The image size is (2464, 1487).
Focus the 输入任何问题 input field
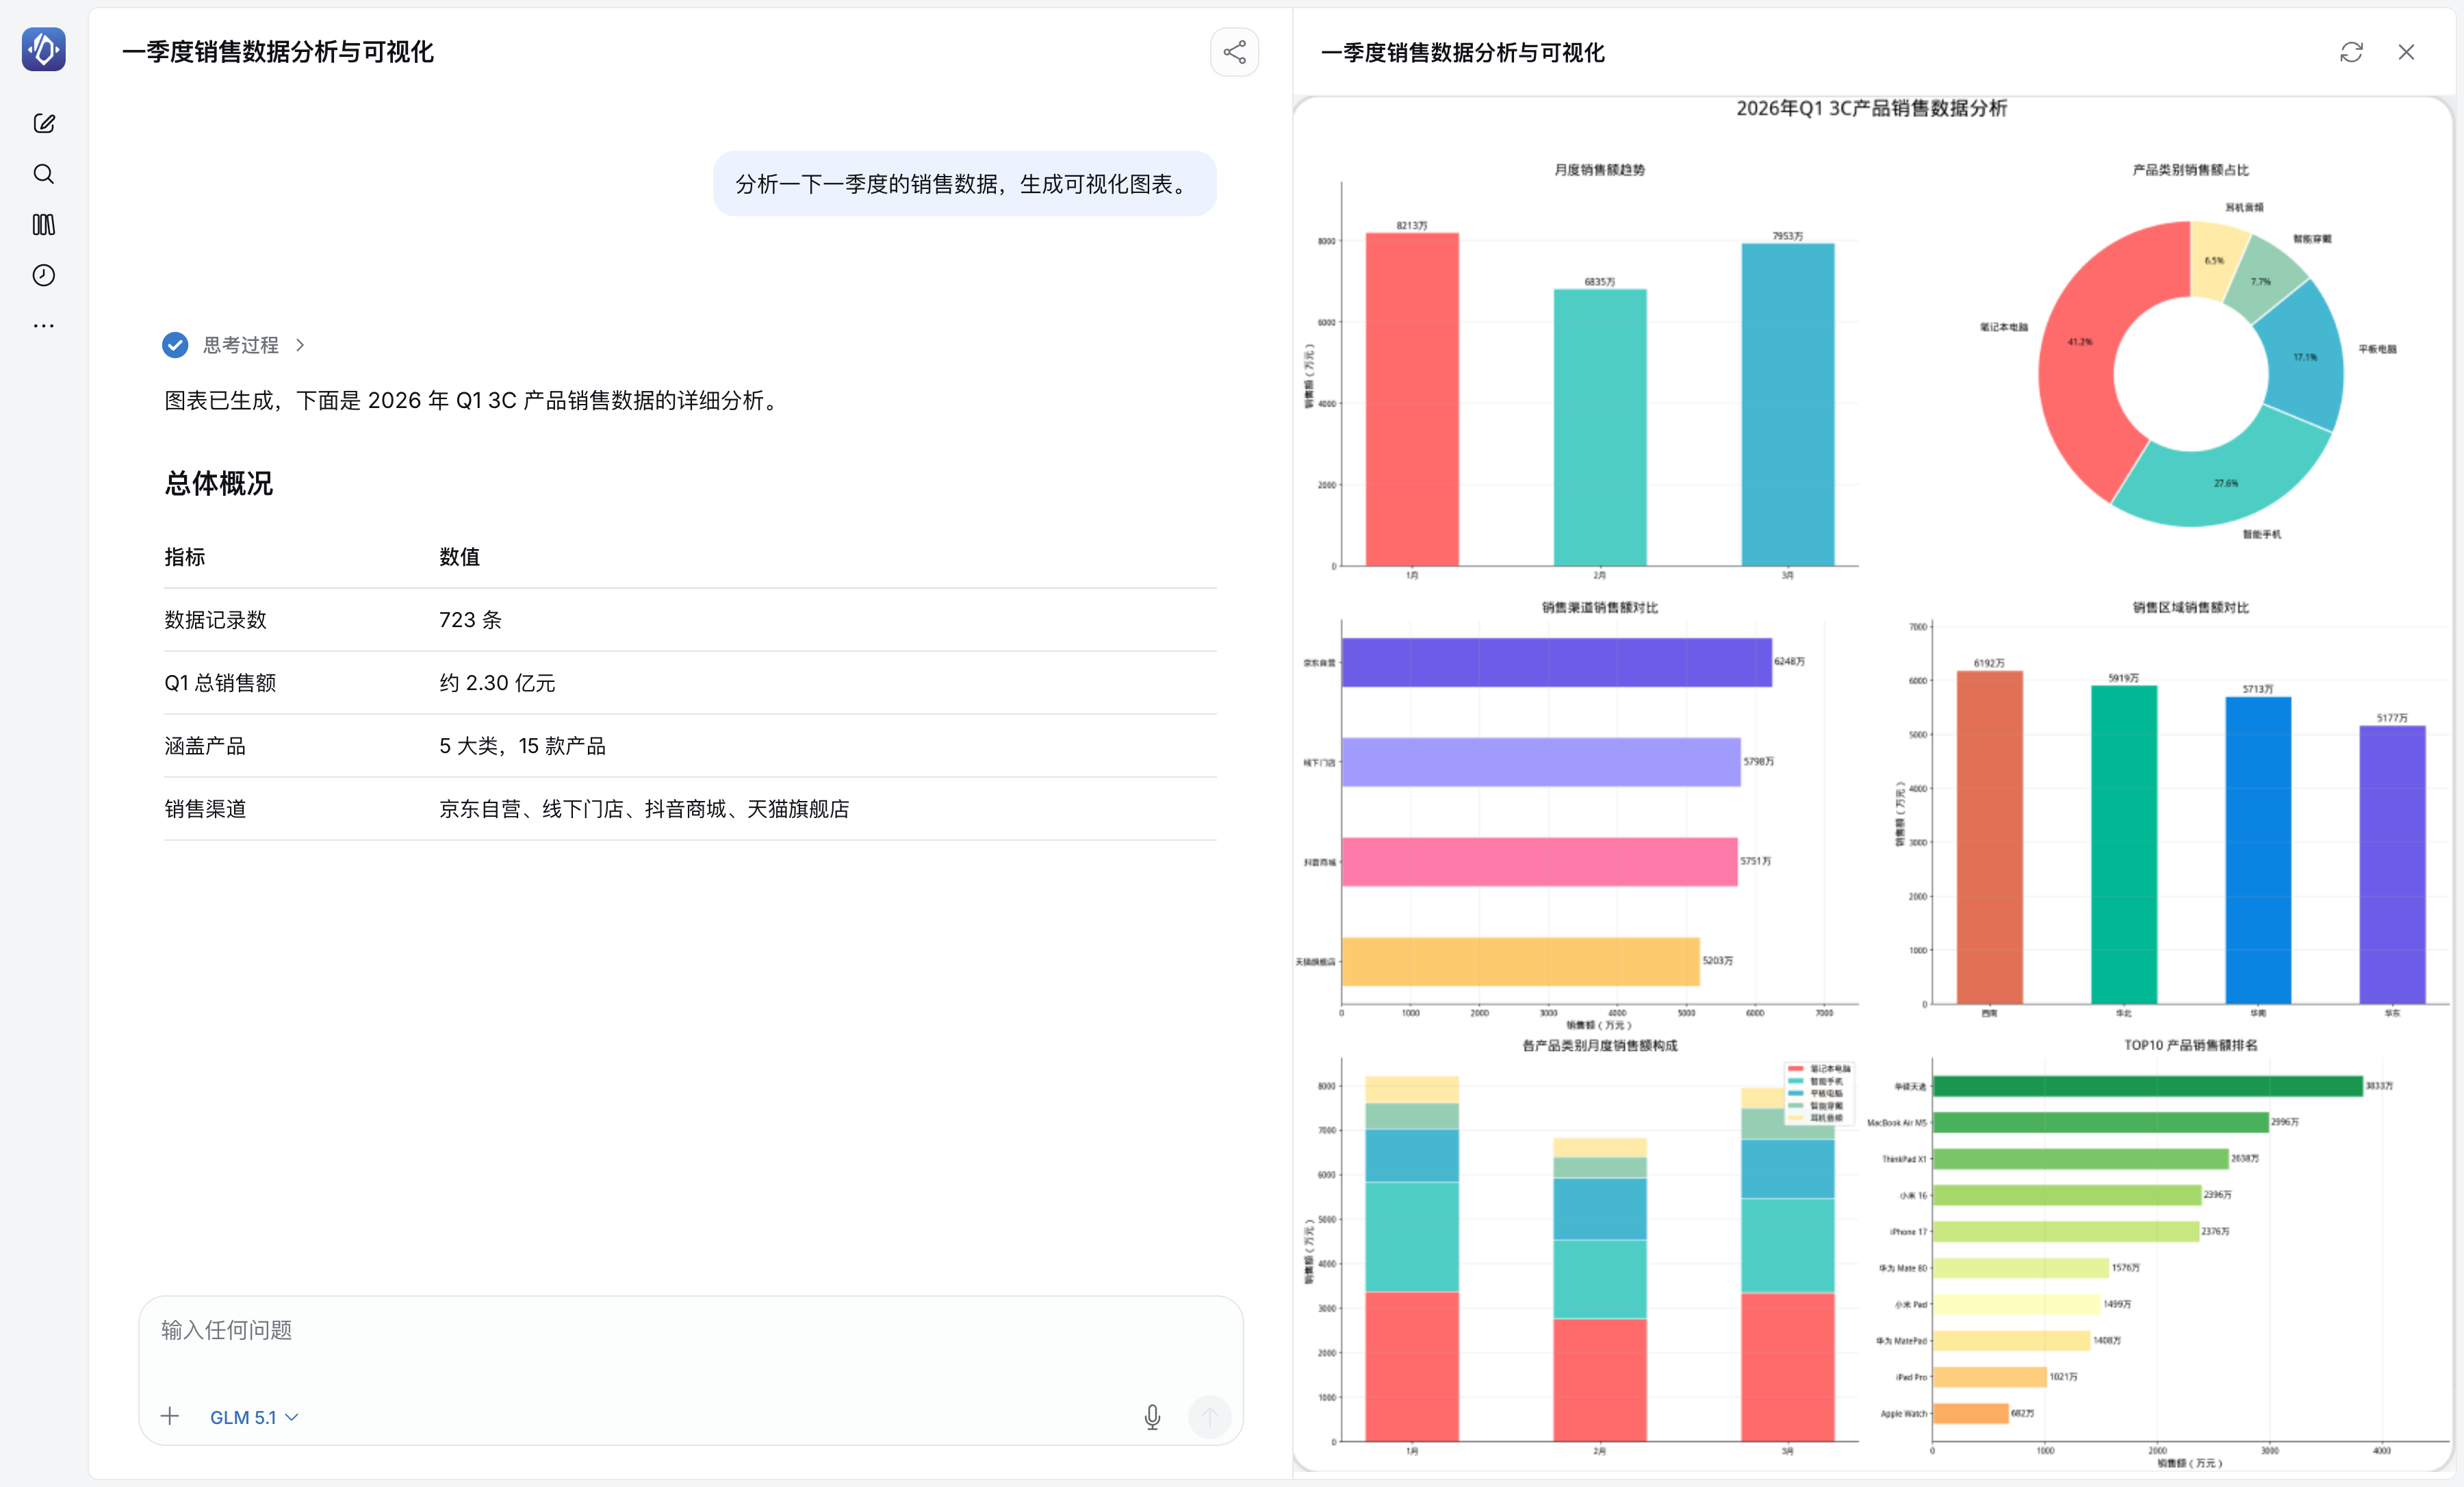click(x=690, y=1331)
